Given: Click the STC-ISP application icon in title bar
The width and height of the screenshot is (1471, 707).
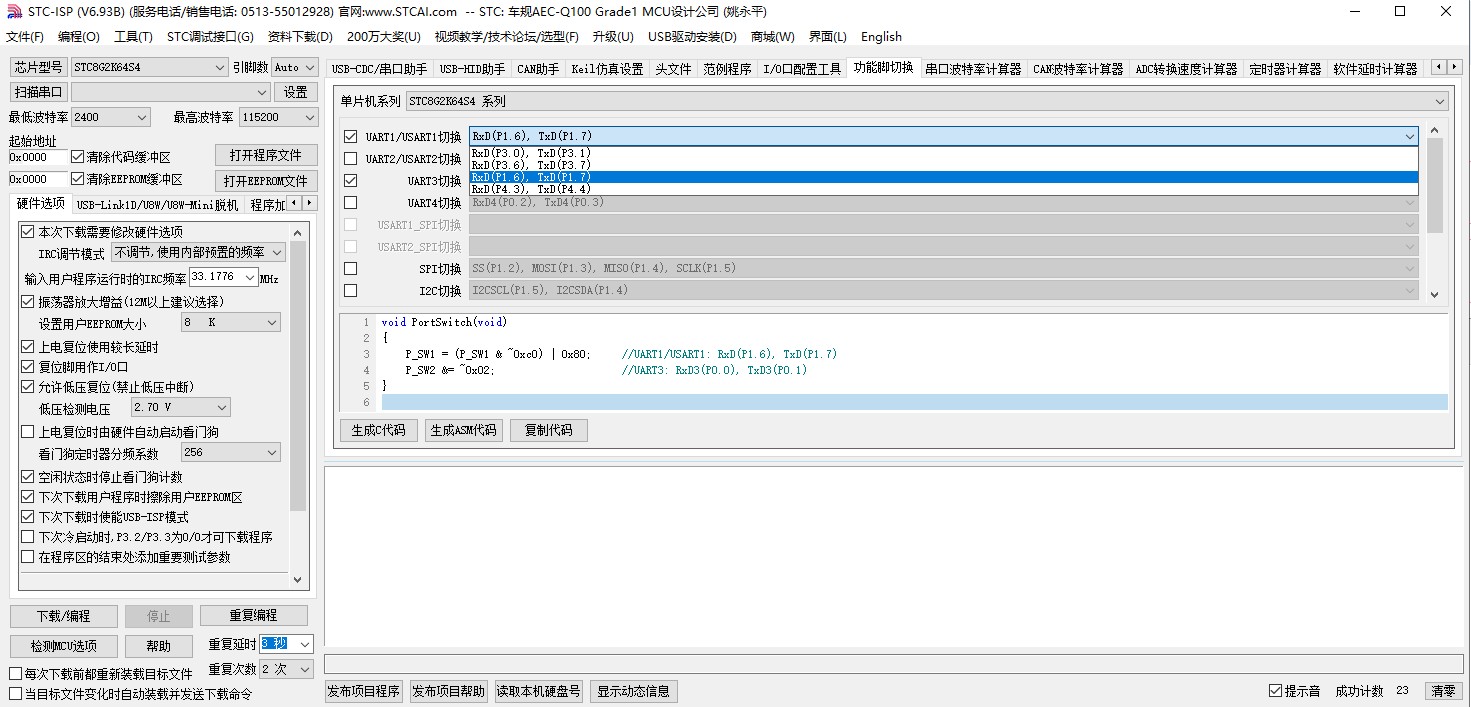Looking at the screenshot, I should coord(14,11).
